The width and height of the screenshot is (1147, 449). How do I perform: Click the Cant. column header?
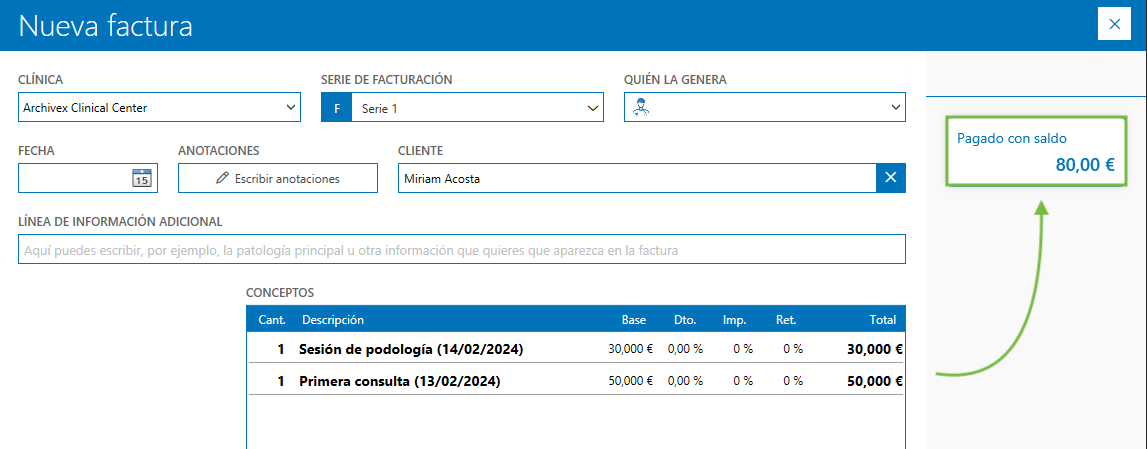click(272, 320)
